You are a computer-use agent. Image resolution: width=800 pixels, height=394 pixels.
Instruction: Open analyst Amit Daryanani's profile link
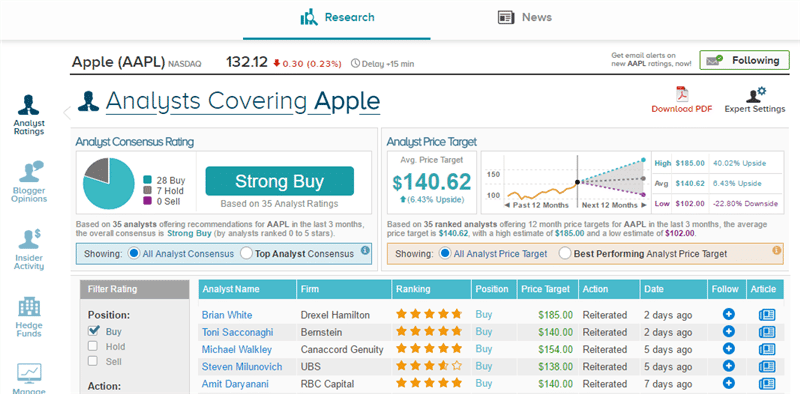coord(235,384)
